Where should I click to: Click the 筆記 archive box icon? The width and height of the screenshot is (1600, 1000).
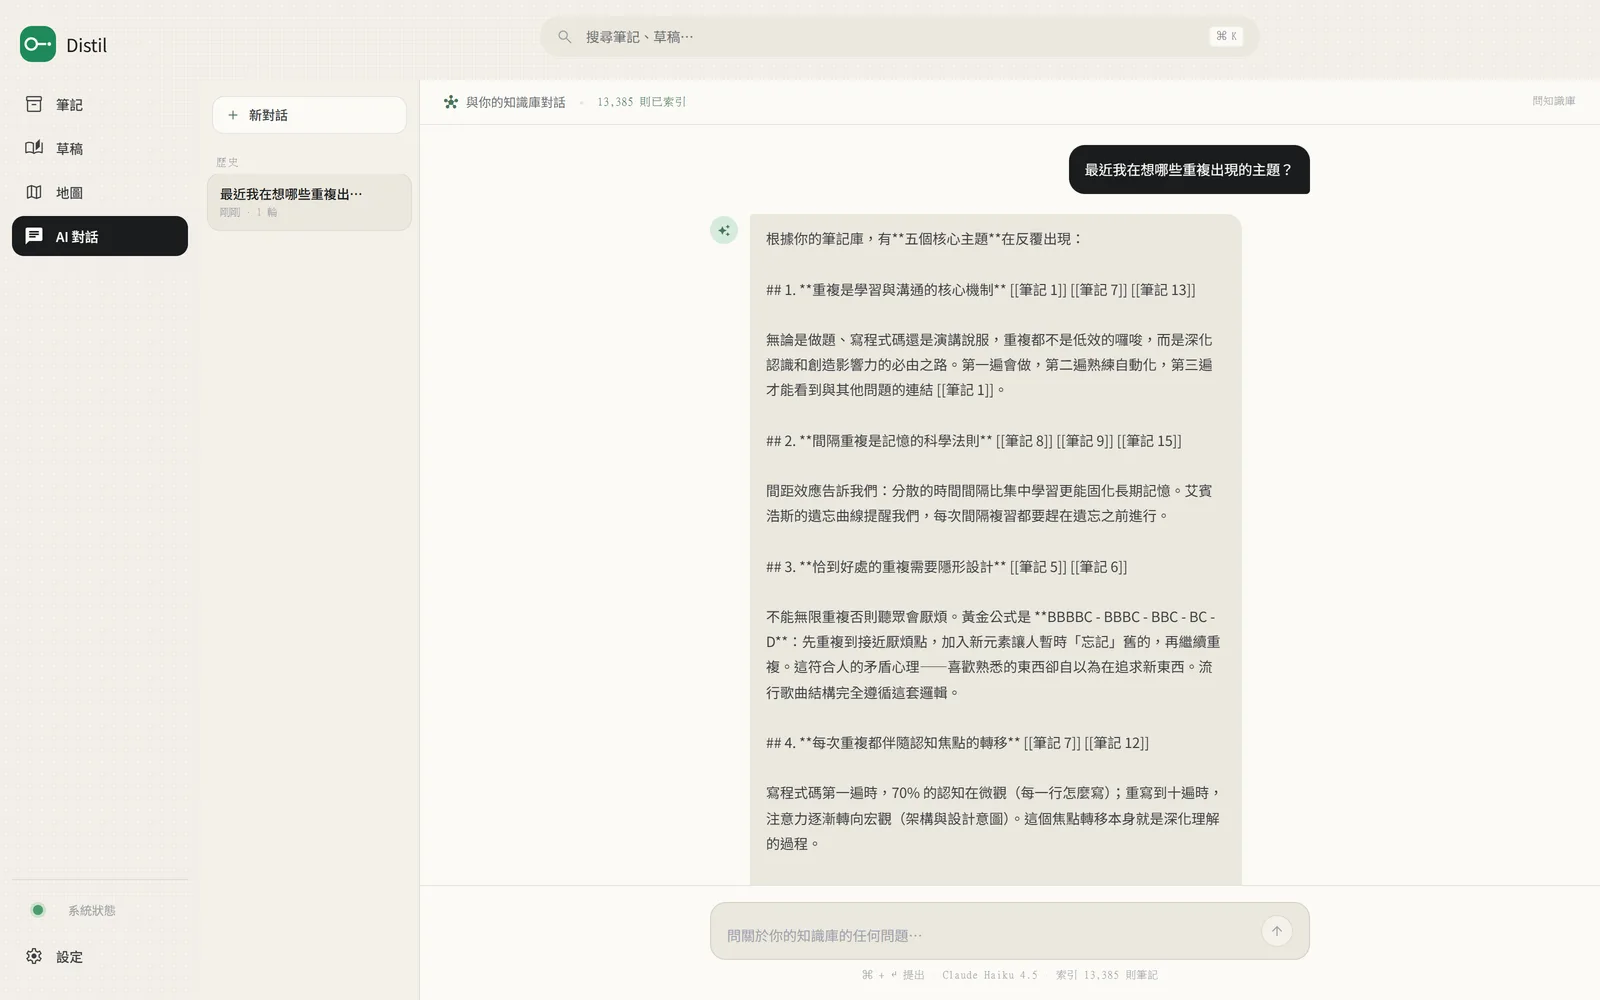[34, 104]
